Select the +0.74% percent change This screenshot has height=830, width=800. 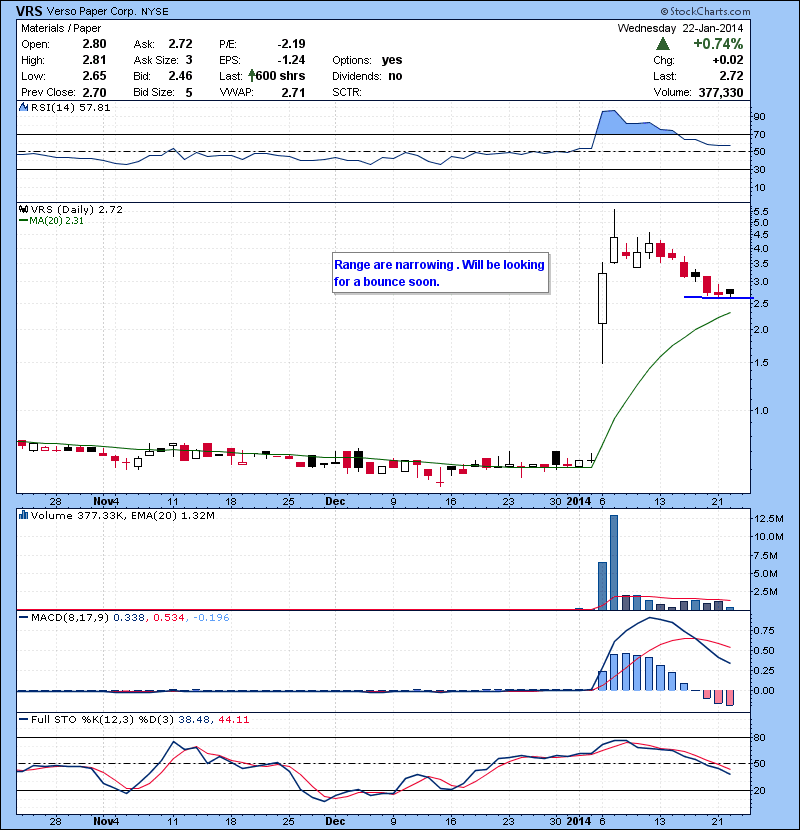tap(718, 43)
